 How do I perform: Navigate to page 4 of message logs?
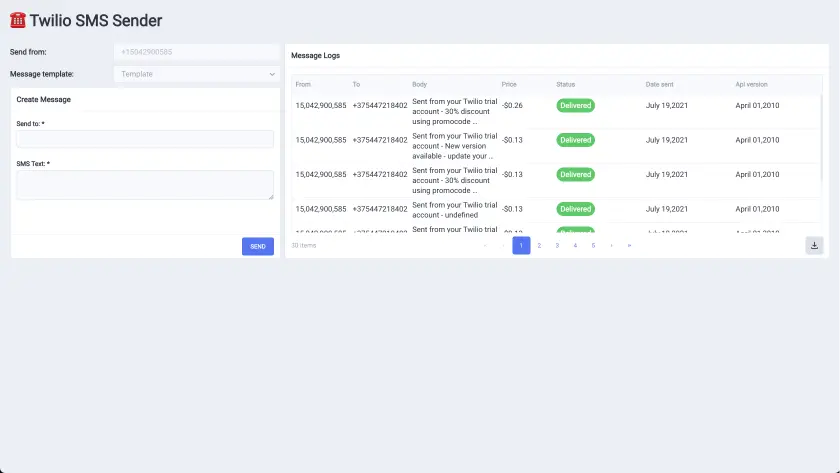pos(575,245)
